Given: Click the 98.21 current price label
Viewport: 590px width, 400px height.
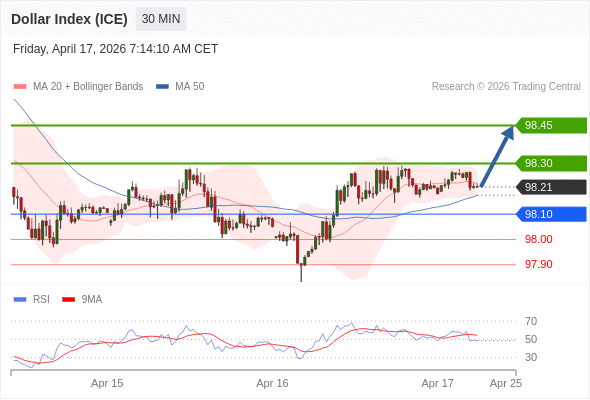Looking at the screenshot, I should (x=551, y=187).
